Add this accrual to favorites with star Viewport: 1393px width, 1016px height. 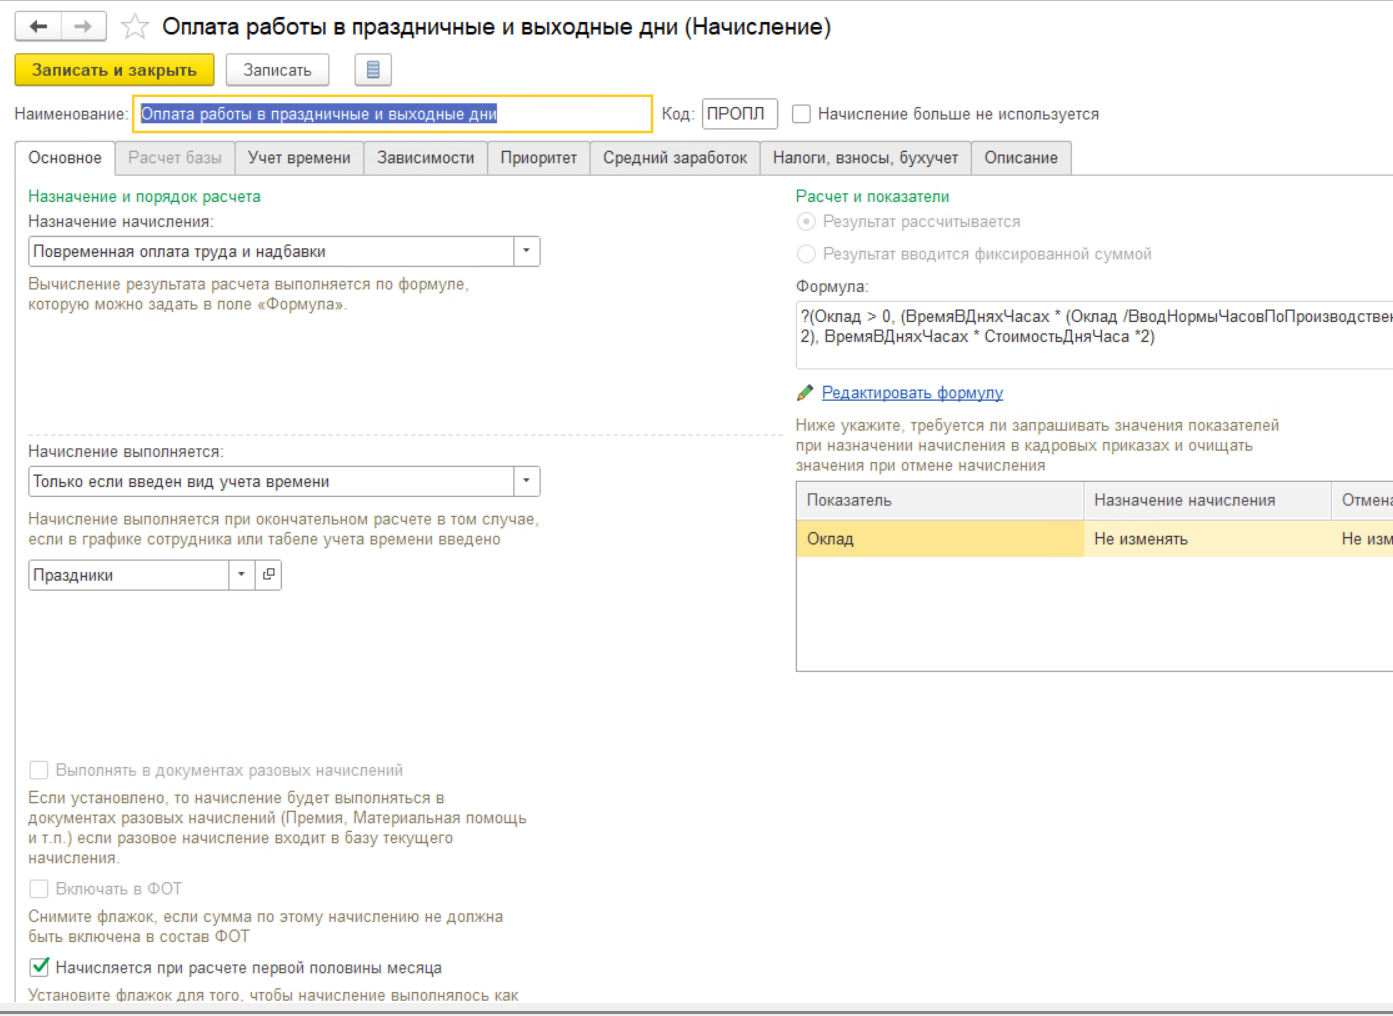coord(135,27)
